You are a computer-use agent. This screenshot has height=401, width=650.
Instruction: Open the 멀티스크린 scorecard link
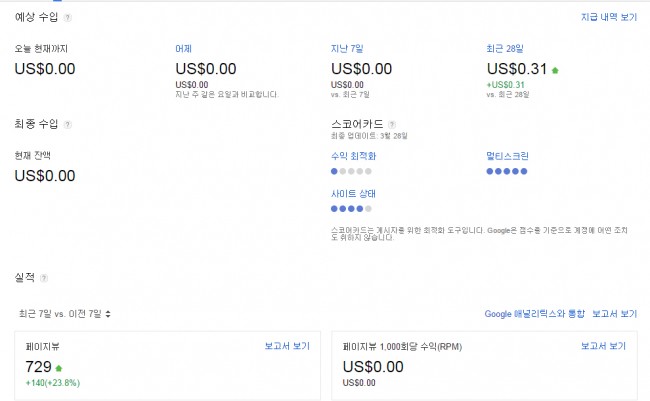[507, 156]
